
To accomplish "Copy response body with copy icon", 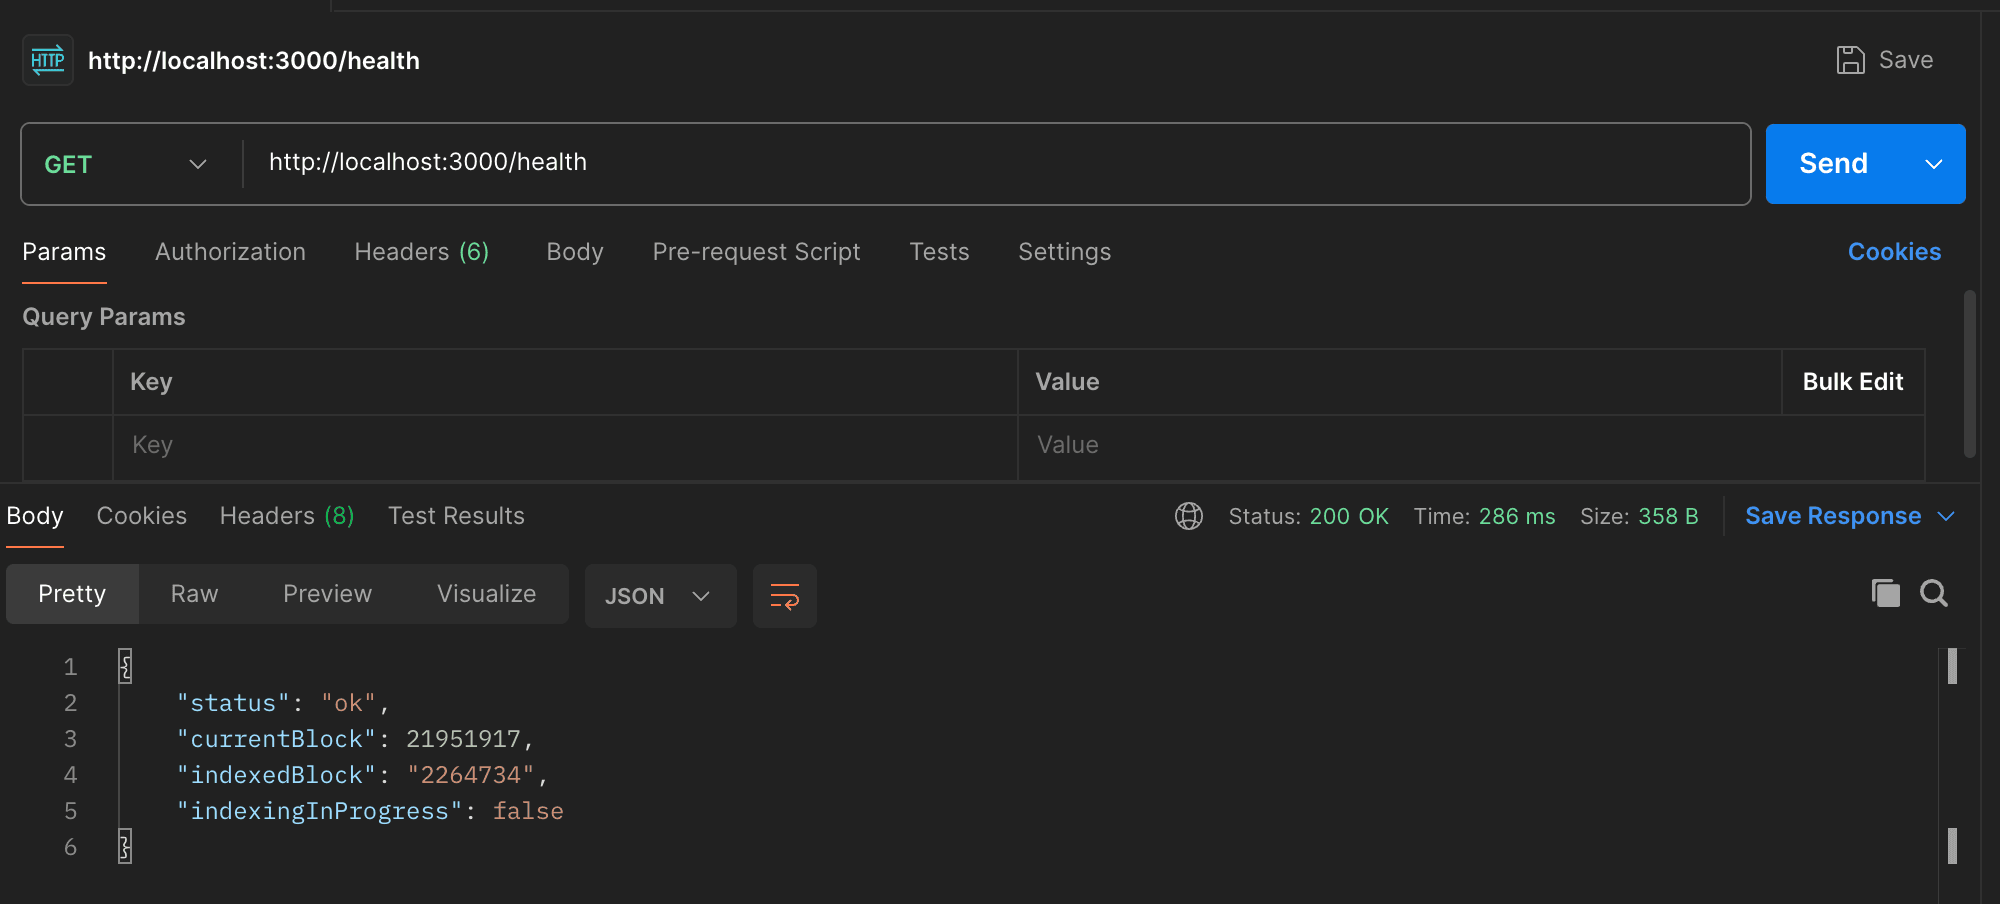I will pyautogui.click(x=1885, y=594).
